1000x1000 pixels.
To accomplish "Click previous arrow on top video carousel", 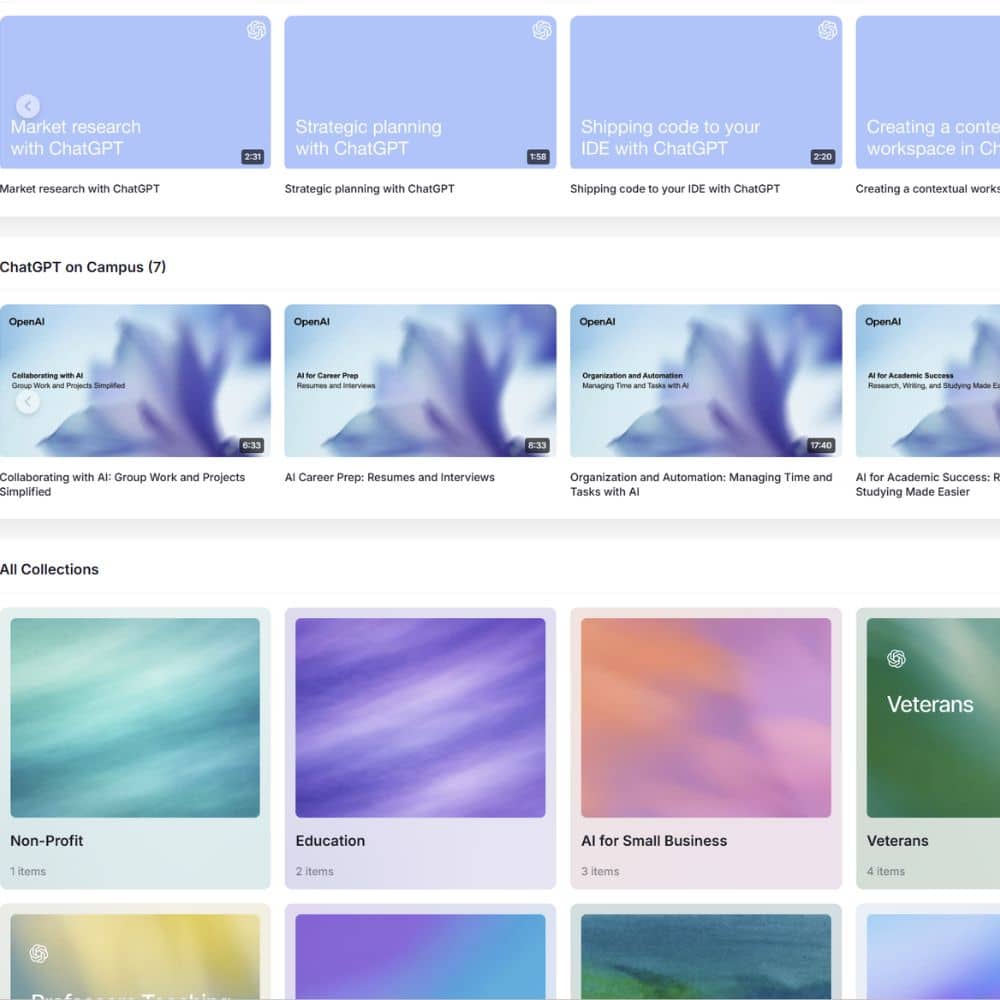I will tap(28, 106).
